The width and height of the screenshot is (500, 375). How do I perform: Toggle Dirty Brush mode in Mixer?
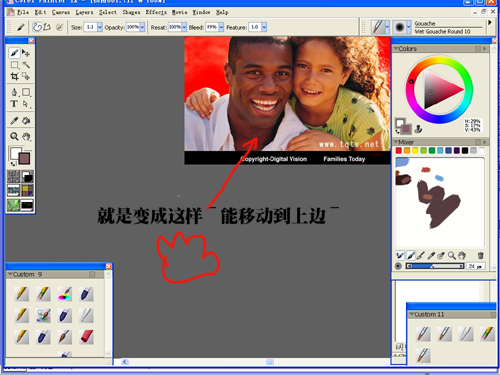(400, 256)
